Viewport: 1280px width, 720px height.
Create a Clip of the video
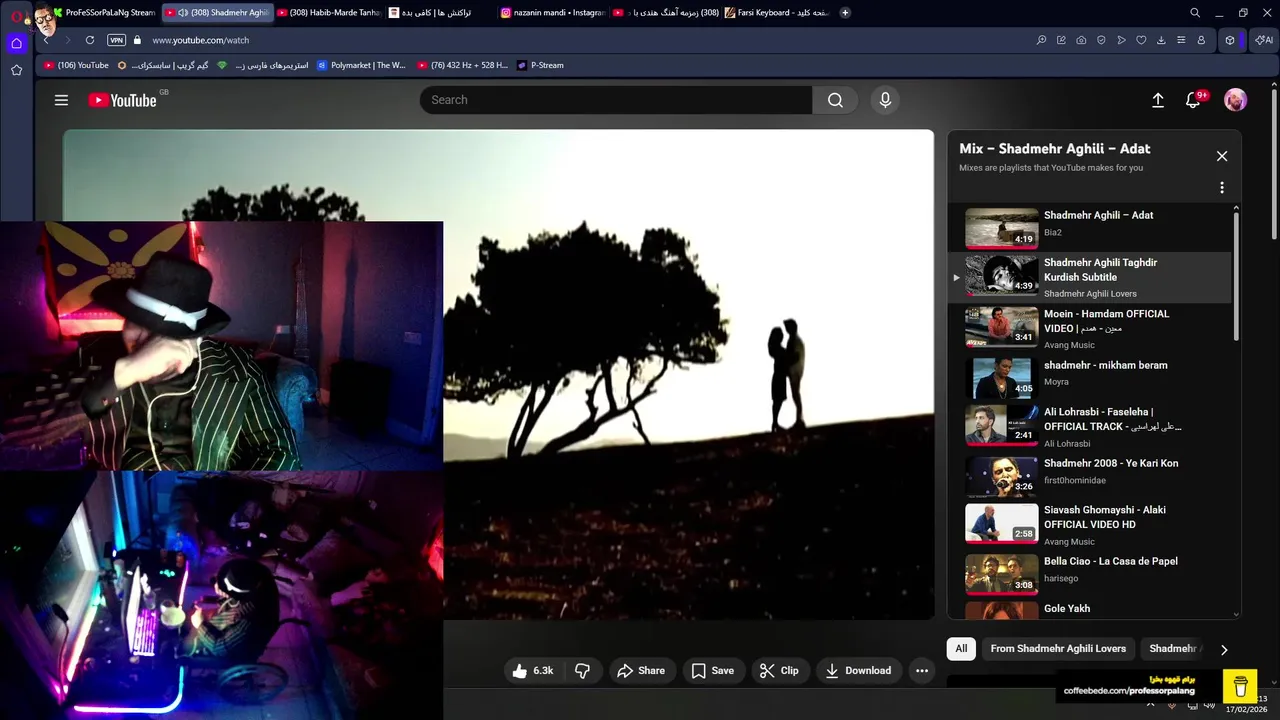779,671
